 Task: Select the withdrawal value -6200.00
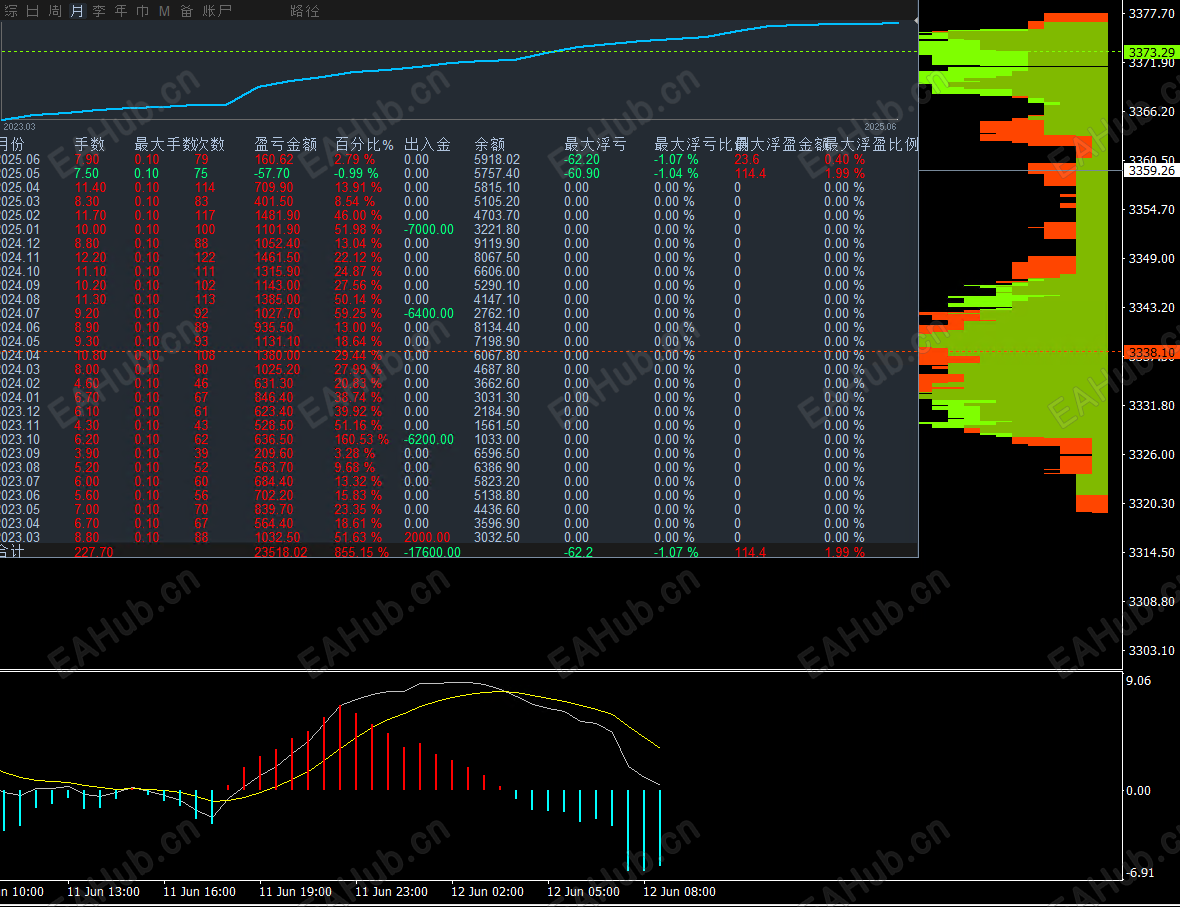point(429,440)
